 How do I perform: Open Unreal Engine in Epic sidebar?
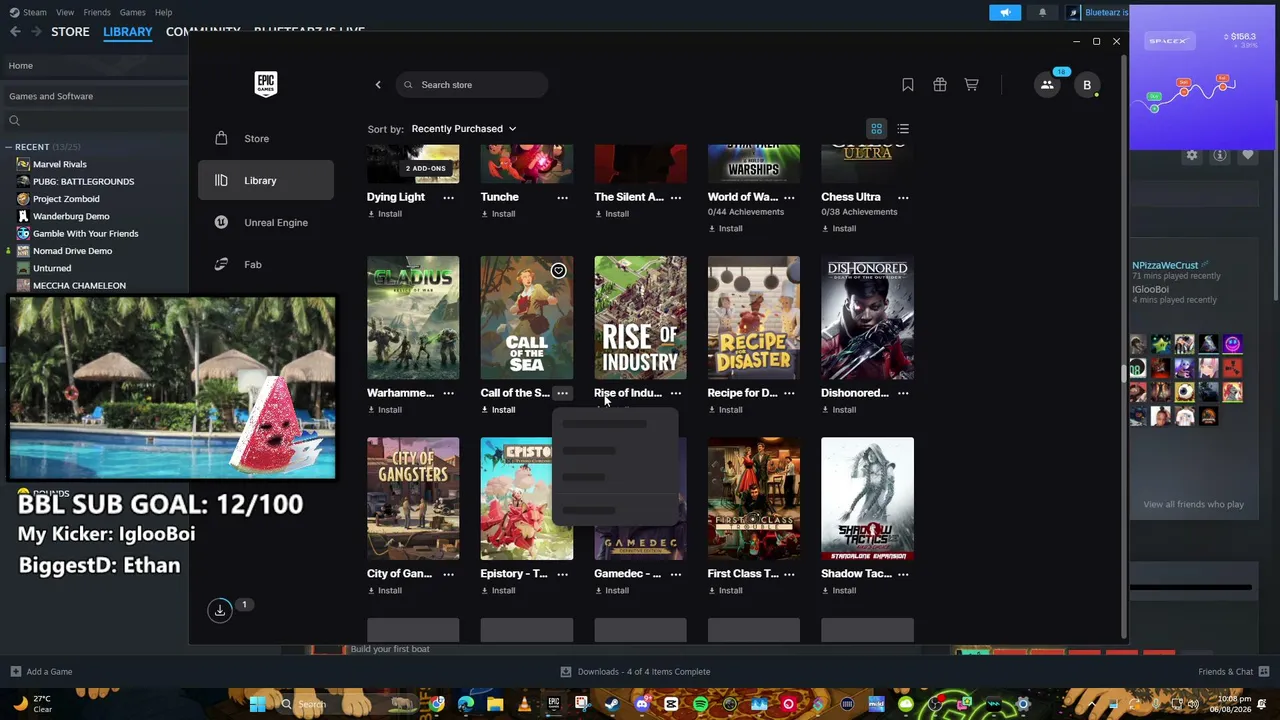point(266,222)
